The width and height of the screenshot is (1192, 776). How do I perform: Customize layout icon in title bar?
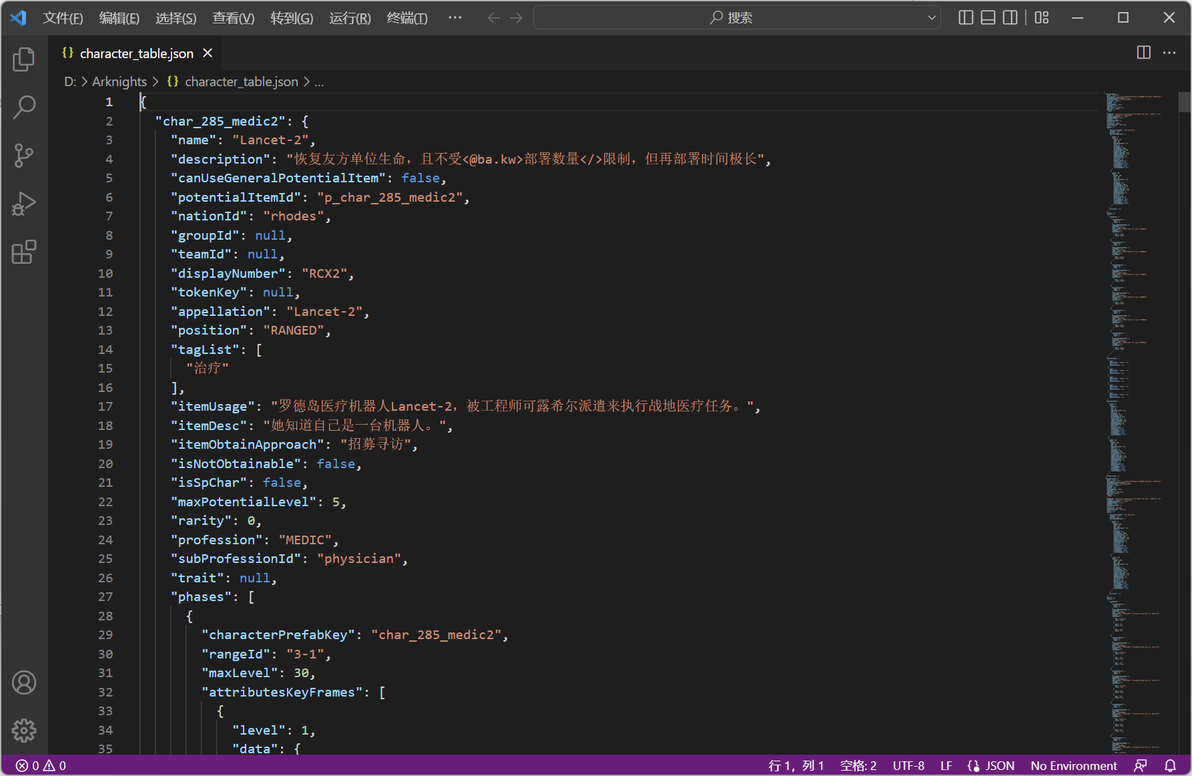1041,17
